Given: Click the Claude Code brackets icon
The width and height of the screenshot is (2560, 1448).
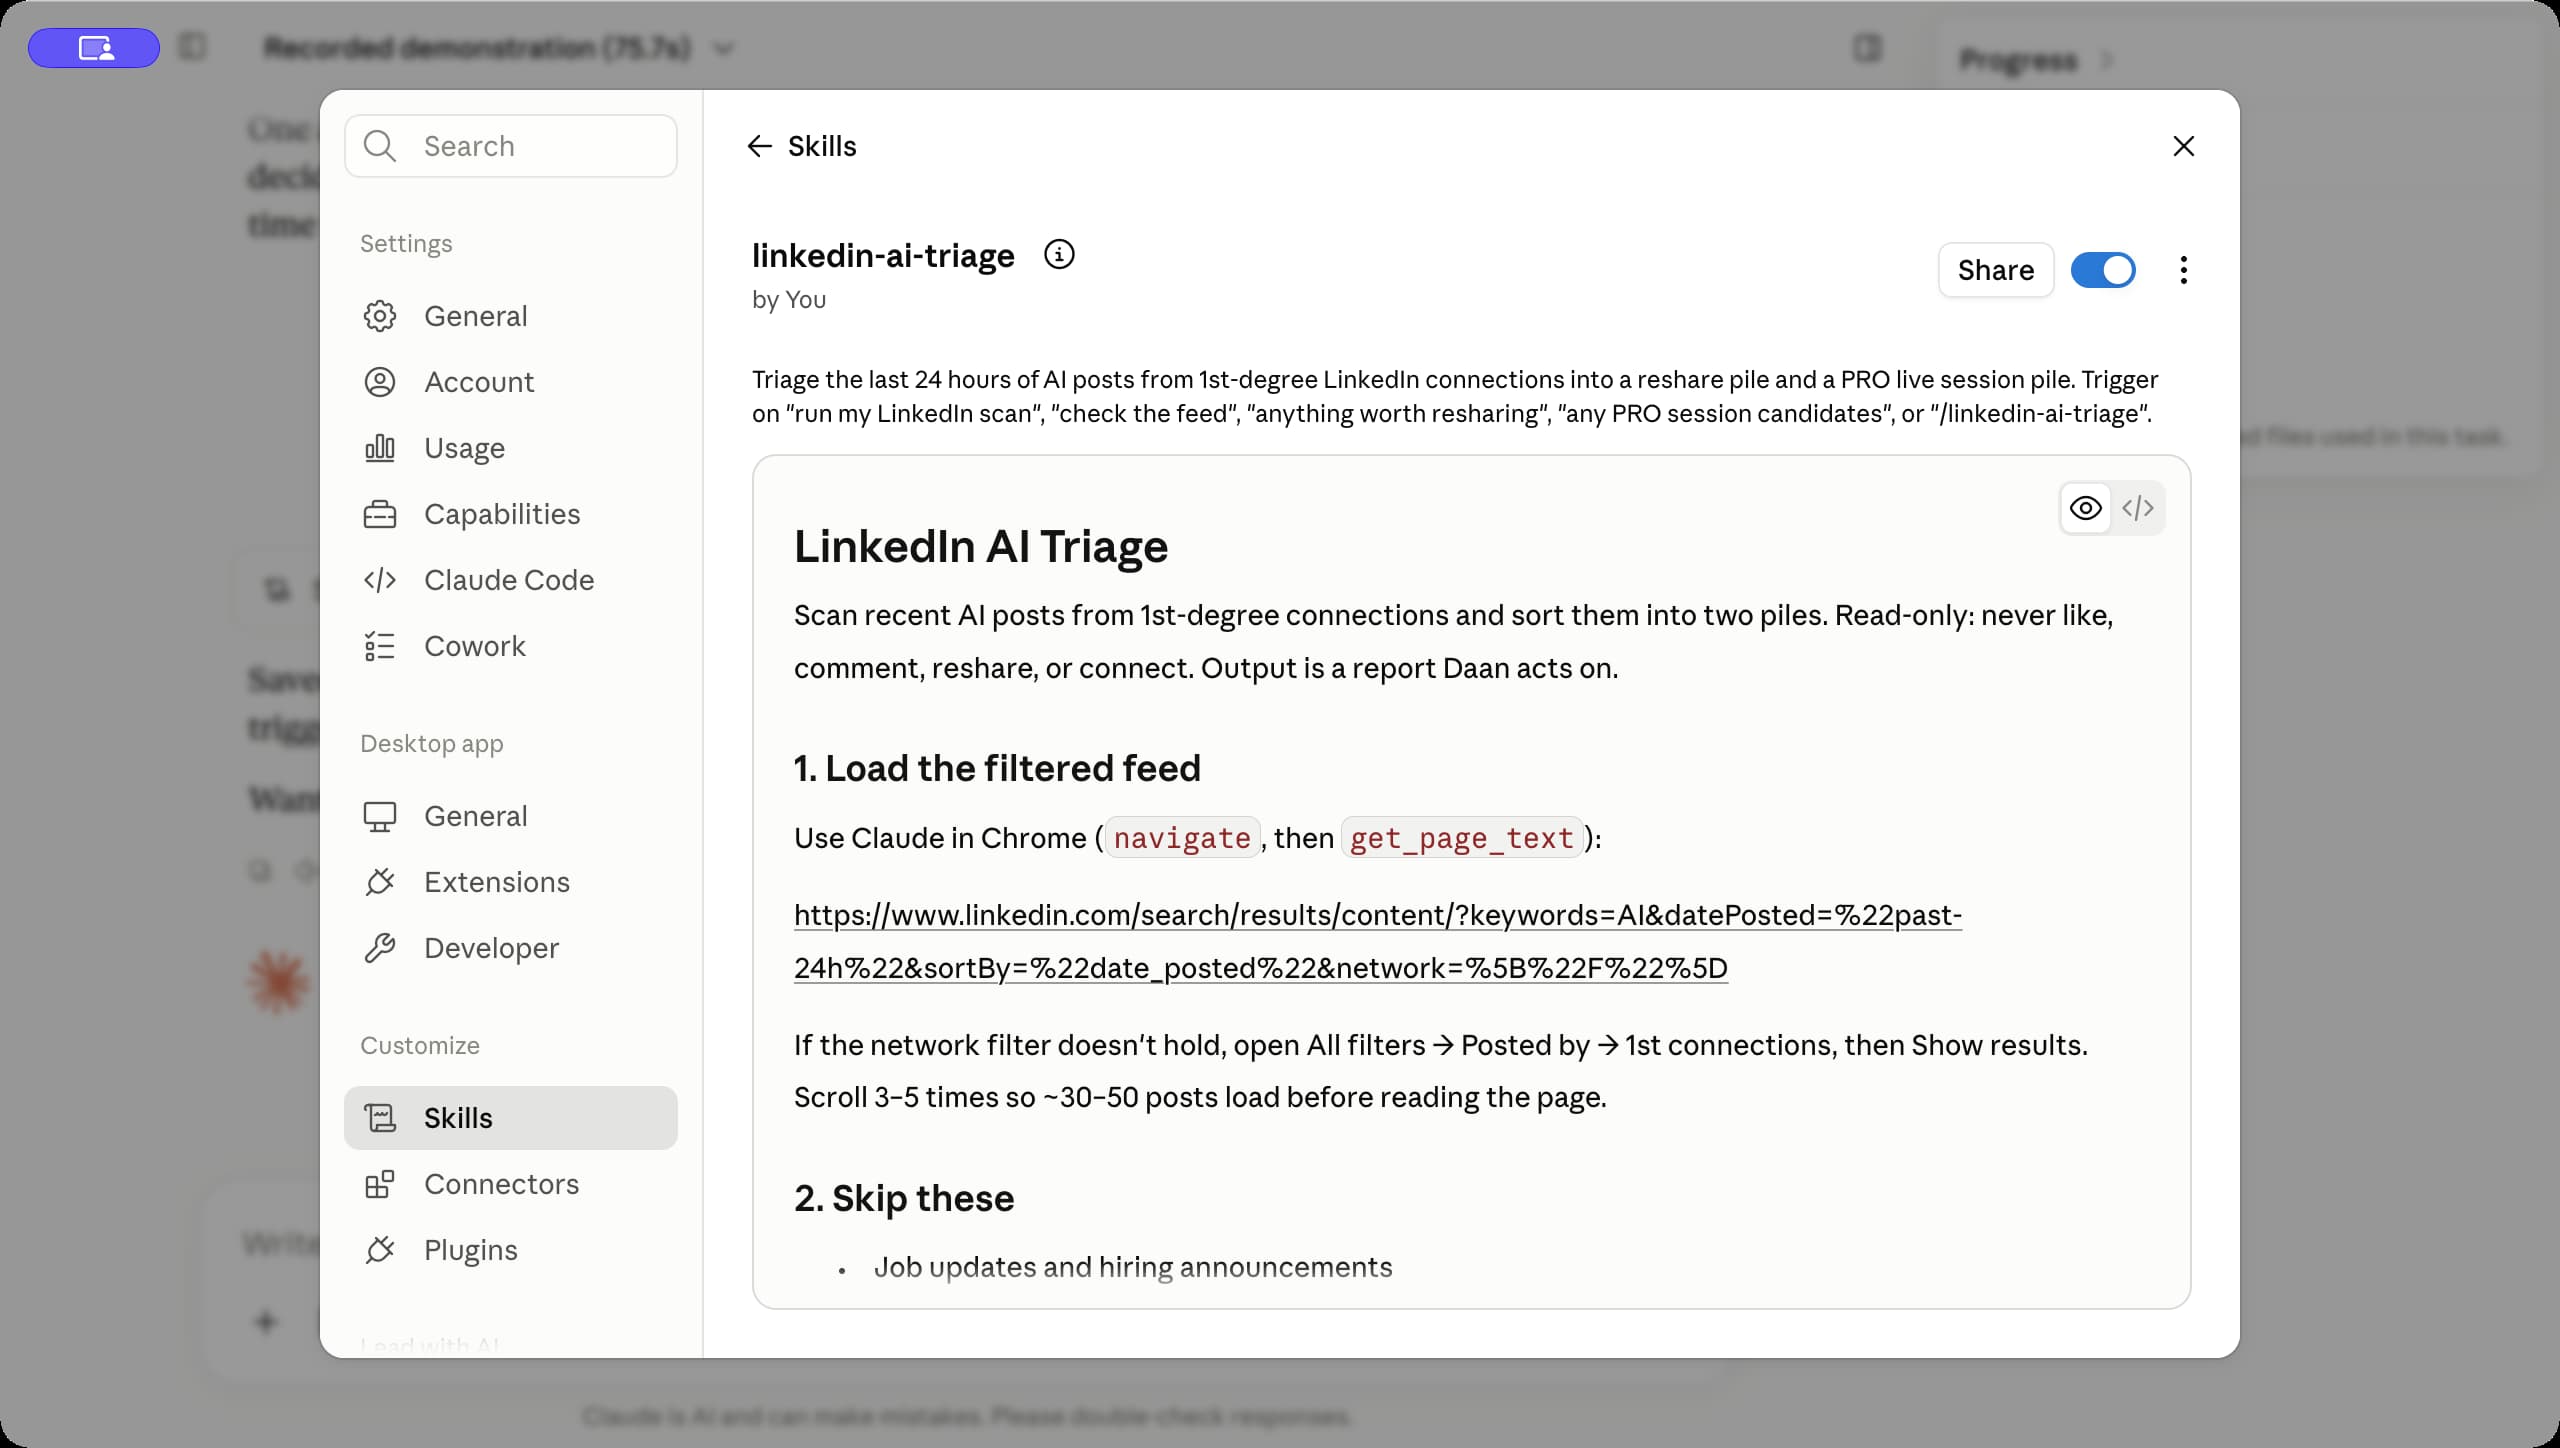Looking at the screenshot, I should (x=380, y=580).
